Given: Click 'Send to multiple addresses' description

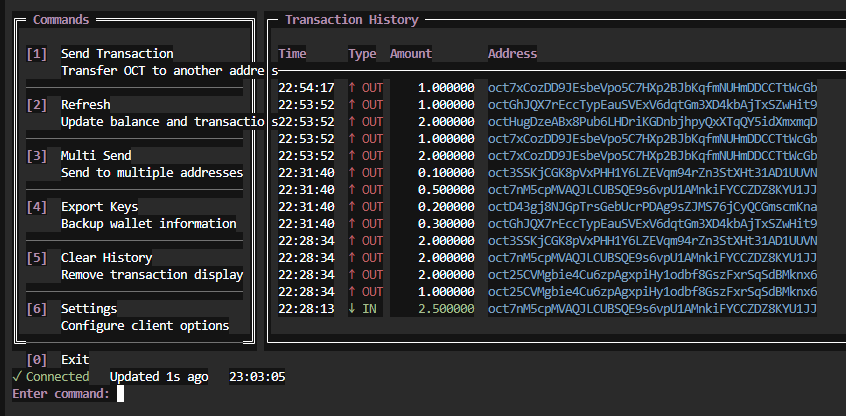Looking at the screenshot, I should (x=152, y=173).
